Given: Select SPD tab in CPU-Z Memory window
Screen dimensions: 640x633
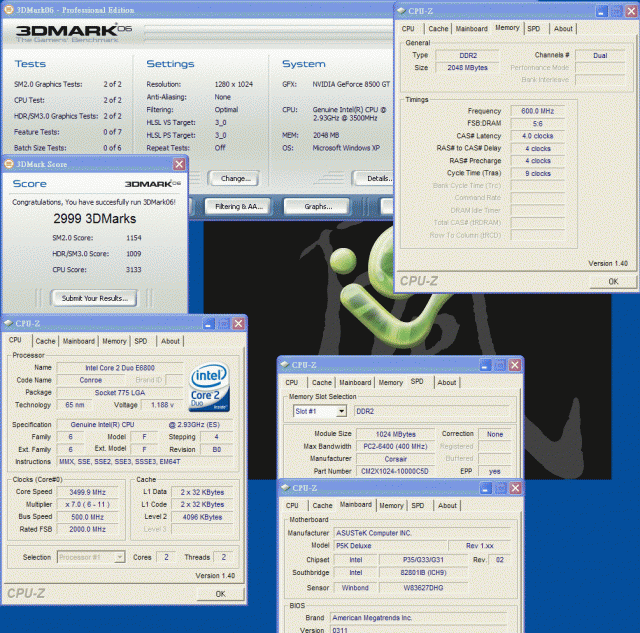Looking at the screenshot, I should pos(533,29).
